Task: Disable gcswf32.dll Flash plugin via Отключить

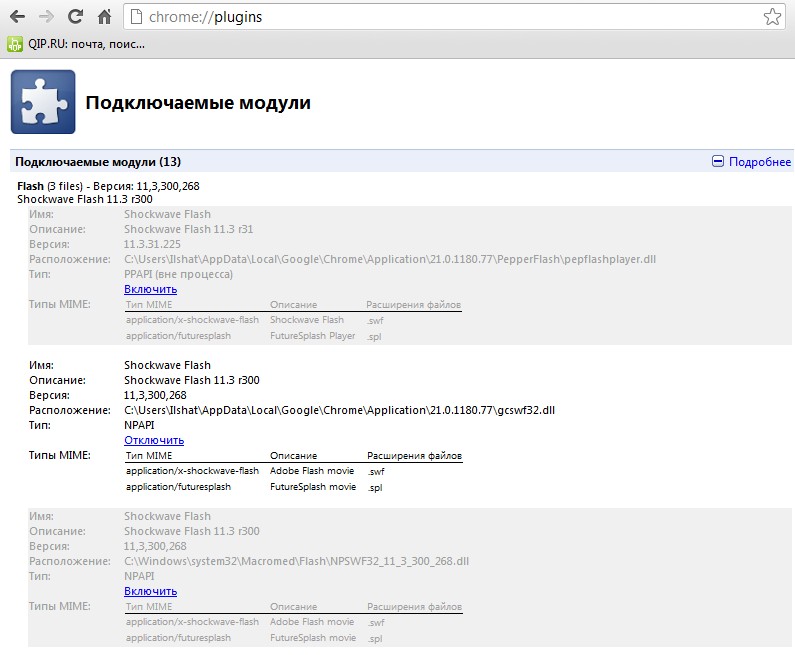Action: click(x=154, y=440)
